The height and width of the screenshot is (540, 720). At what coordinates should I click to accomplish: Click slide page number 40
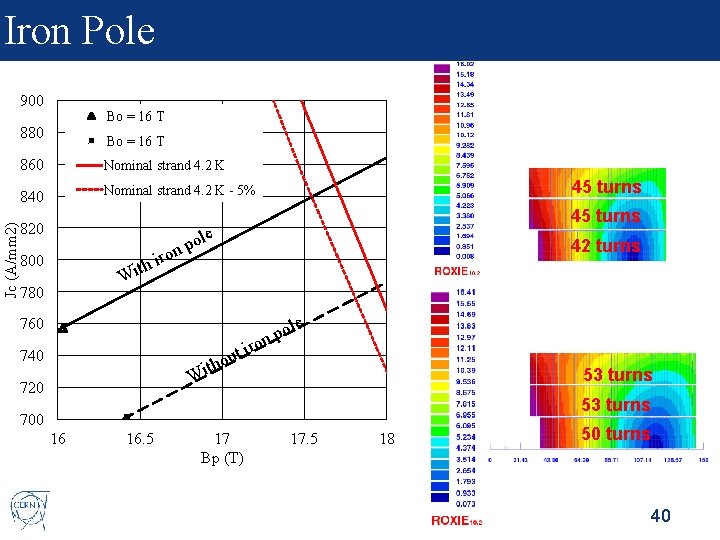(x=660, y=515)
